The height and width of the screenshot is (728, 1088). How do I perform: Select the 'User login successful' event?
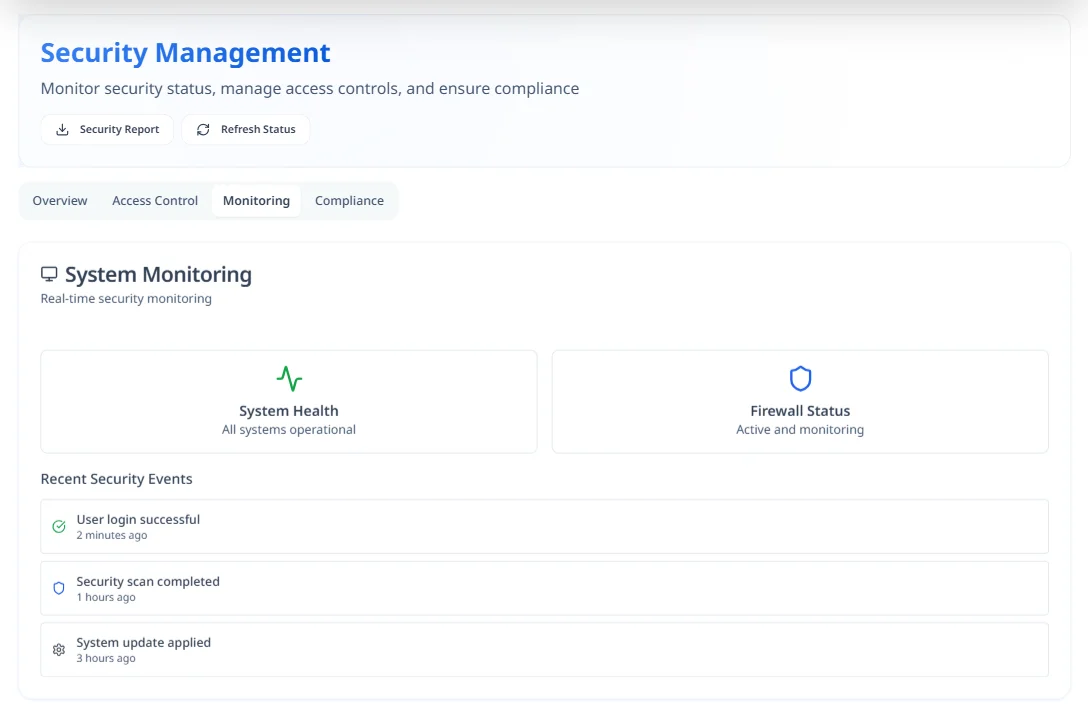[x=544, y=527]
